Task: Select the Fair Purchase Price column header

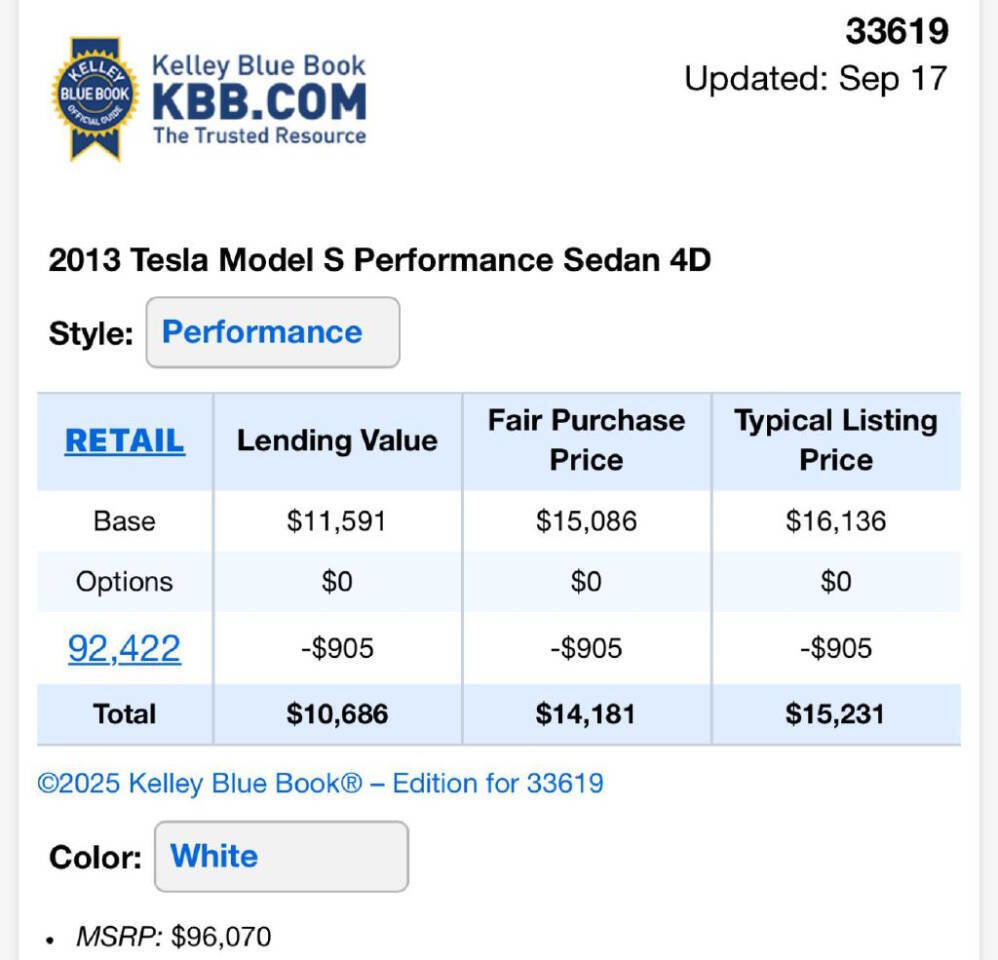Action: (x=584, y=440)
